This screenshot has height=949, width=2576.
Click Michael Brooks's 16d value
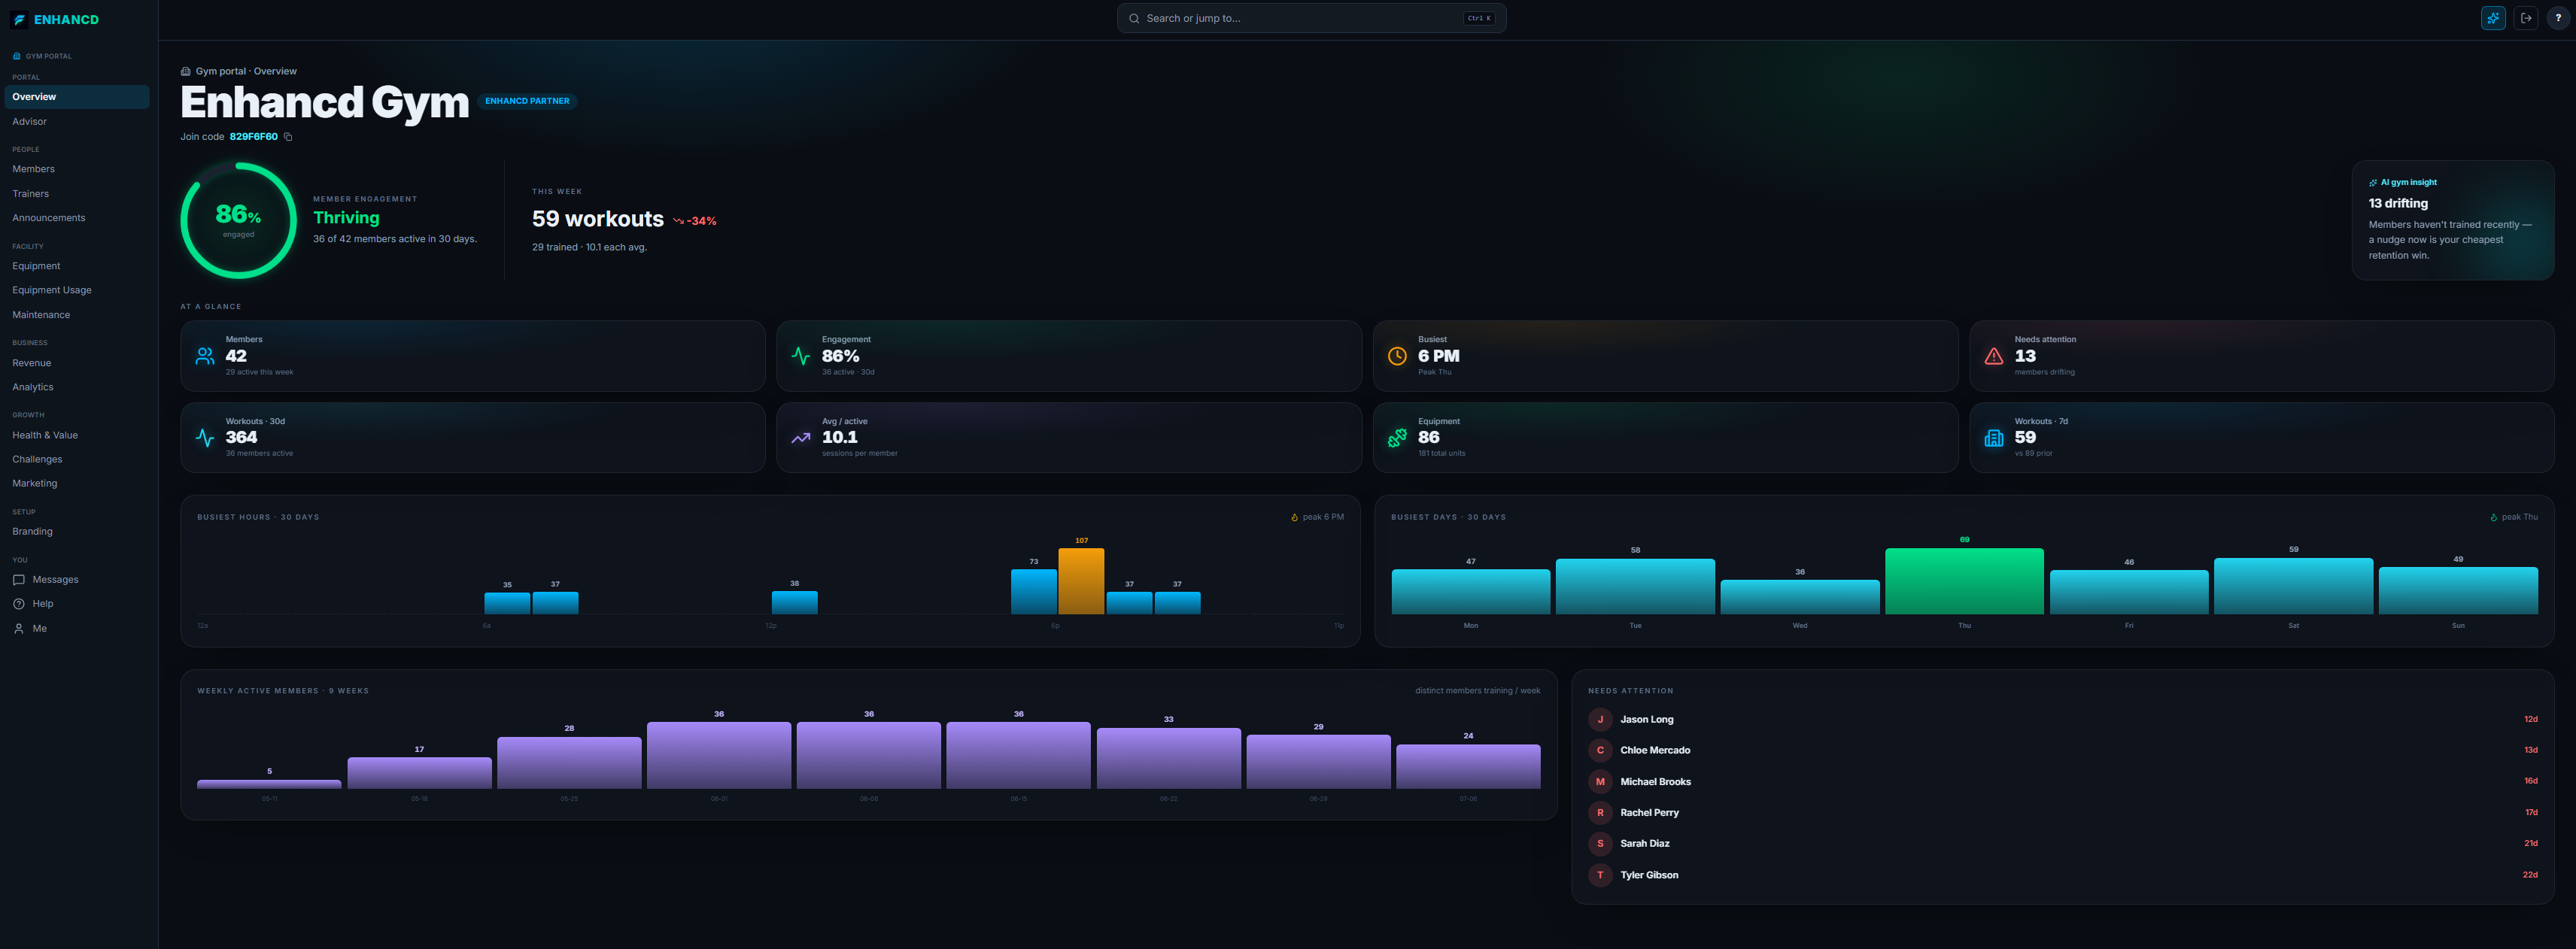(x=2530, y=782)
